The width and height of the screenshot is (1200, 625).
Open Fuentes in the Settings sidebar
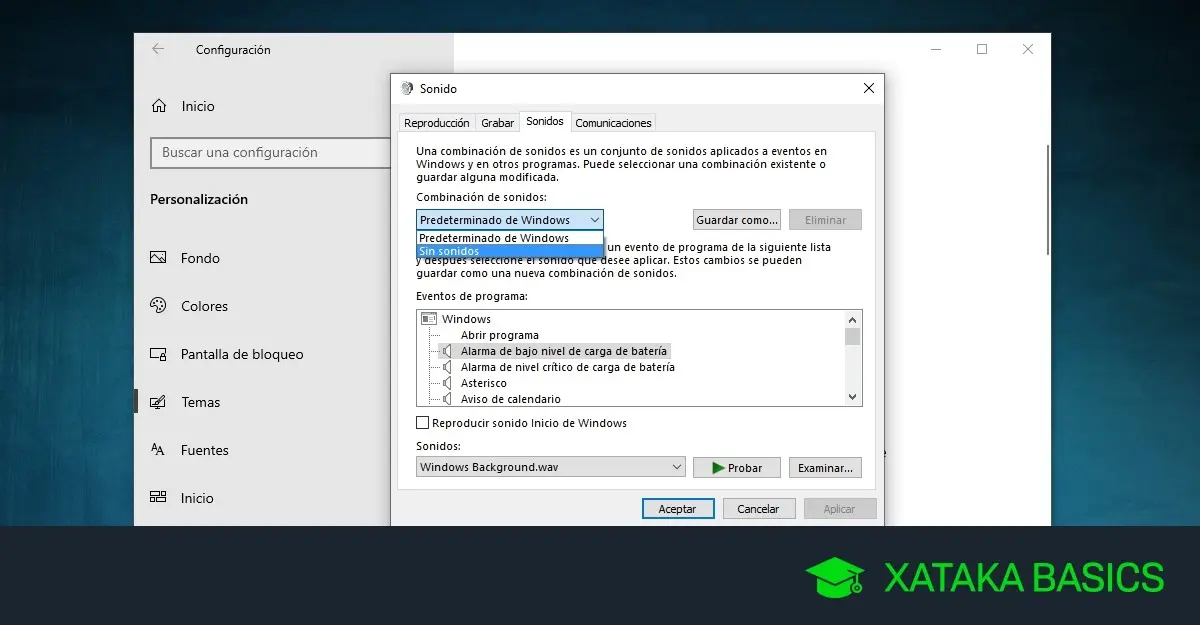(204, 450)
